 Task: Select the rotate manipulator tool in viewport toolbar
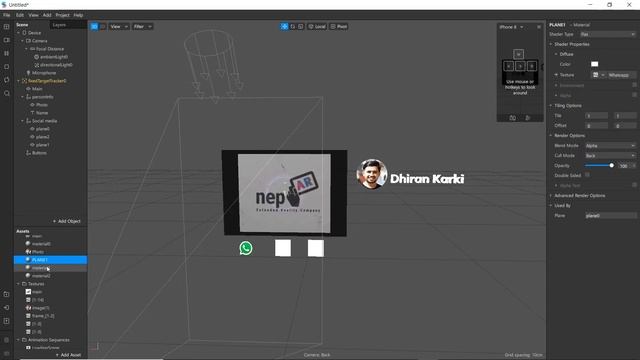[x=293, y=27]
